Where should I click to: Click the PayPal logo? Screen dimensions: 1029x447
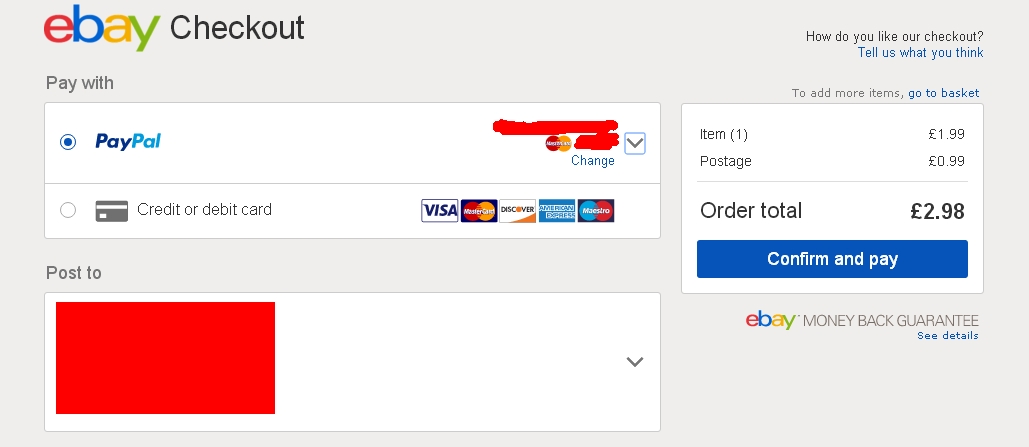128,141
